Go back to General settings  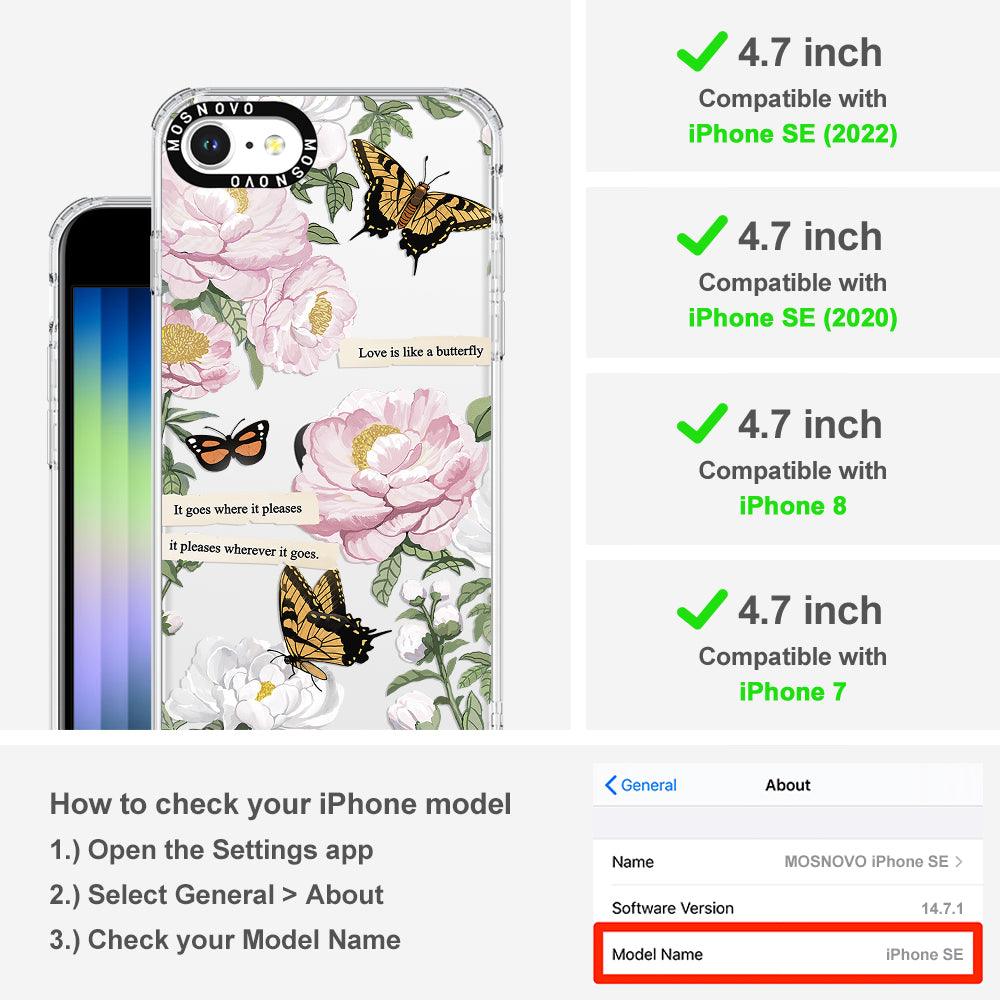(641, 785)
